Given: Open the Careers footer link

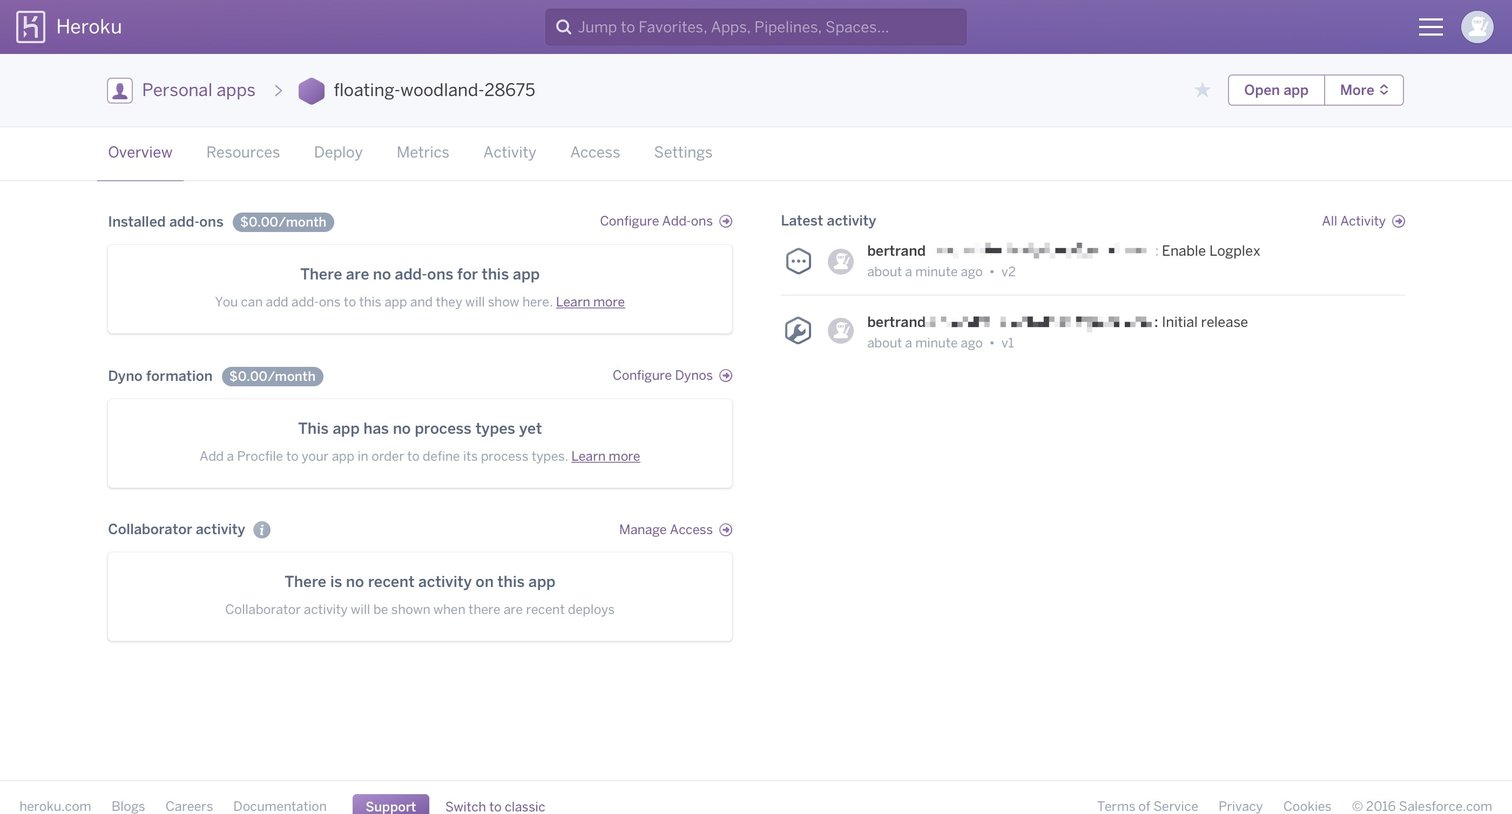Looking at the screenshot, I should click(x=189, y=806).
